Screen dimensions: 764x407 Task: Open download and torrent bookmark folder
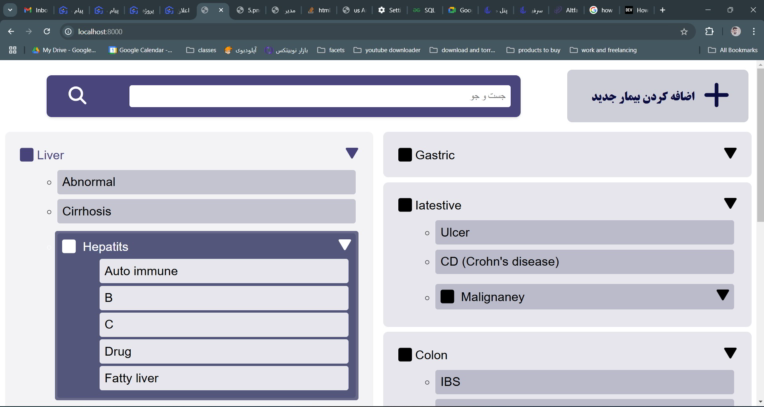click(x=462, y=50)
